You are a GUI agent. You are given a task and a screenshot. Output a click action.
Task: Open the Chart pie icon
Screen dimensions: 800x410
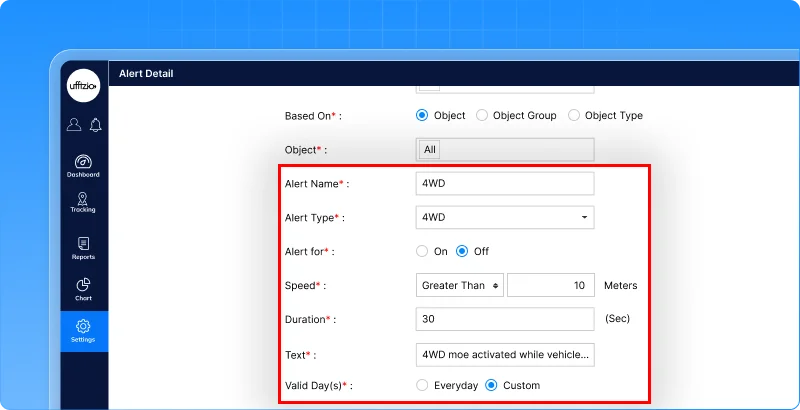83,285
